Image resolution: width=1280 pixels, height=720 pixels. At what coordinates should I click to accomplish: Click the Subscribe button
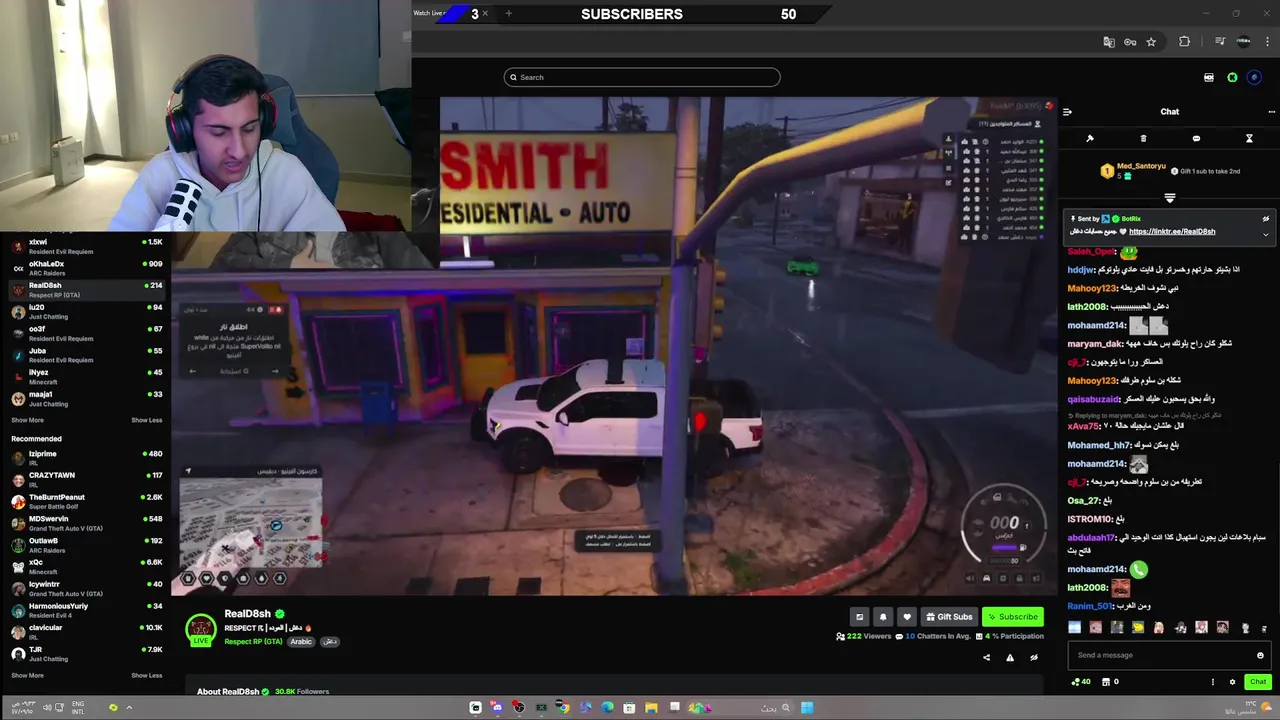pyautogui.click(x=1013, y=617)
